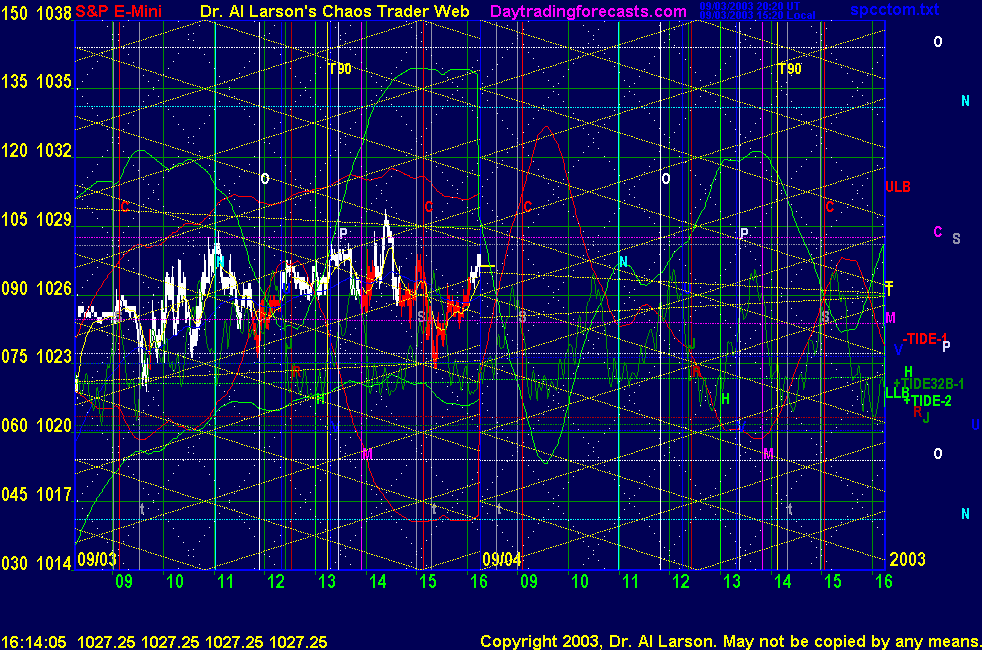Click the "16:14:05" time in status line
The image size is (982, 650).
pyautogui.click(x=34, y=642)
